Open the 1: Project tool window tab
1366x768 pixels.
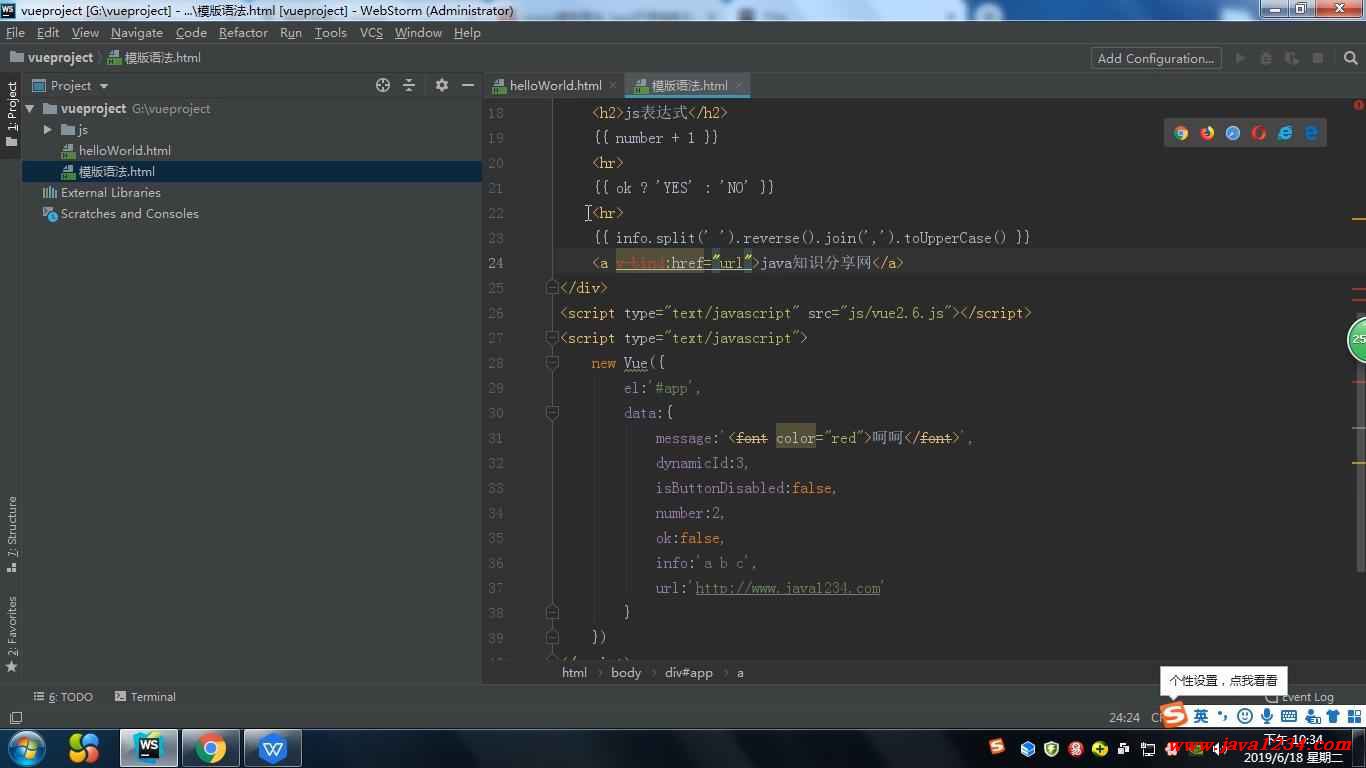point(12,114)
